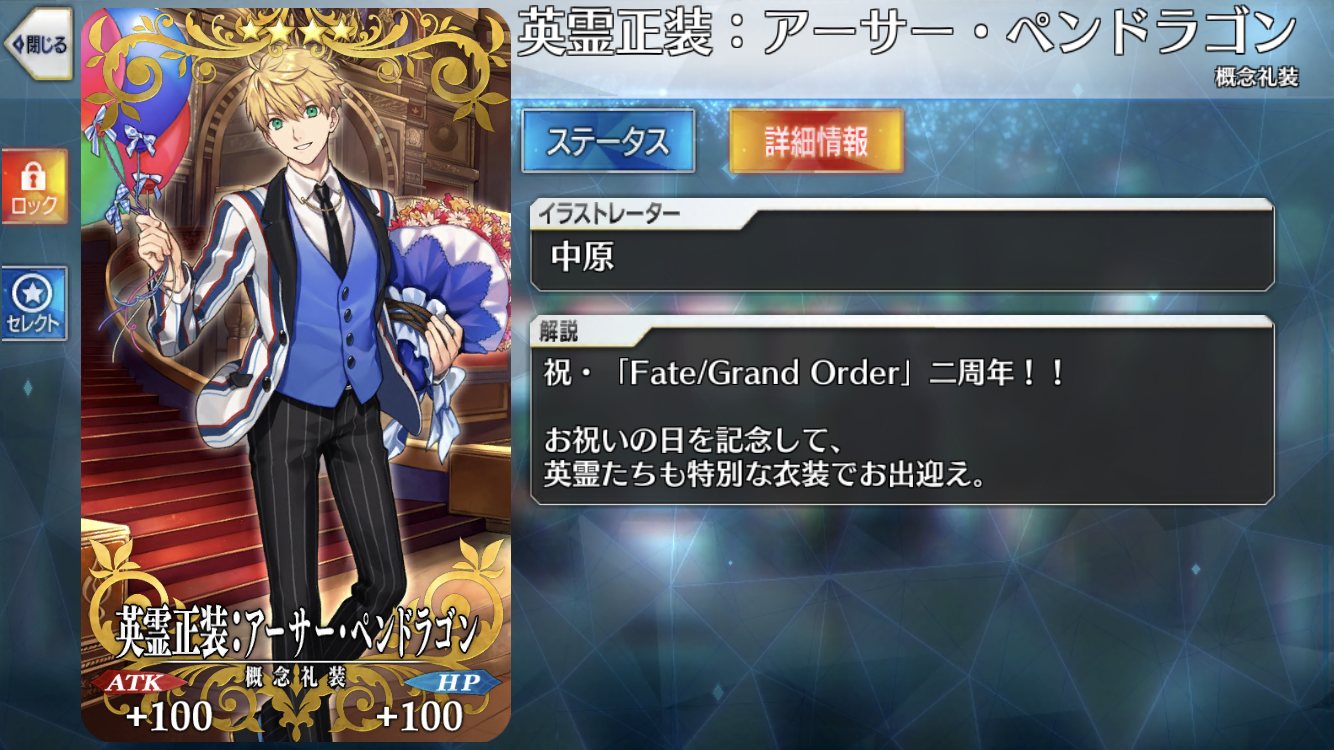1334x750 pixels.
Task: Click the illustrator name 中原 field
Action: (x=902, y=257)
